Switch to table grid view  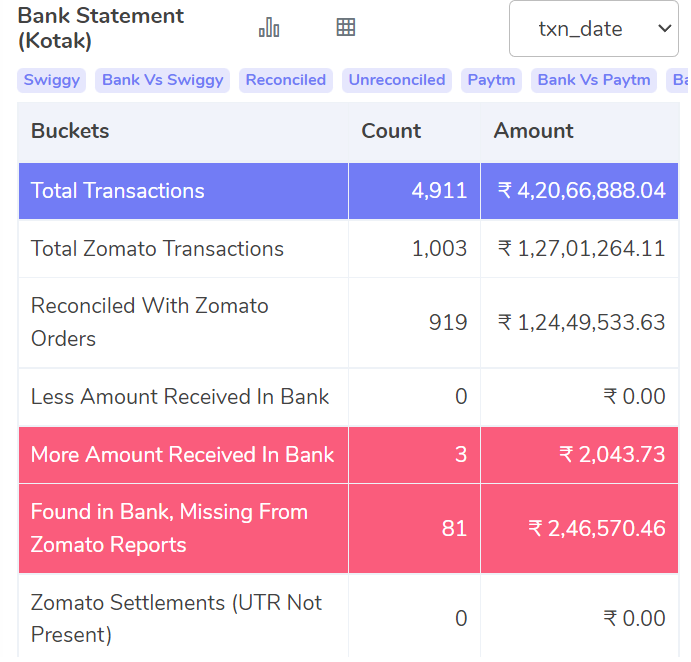346,28
